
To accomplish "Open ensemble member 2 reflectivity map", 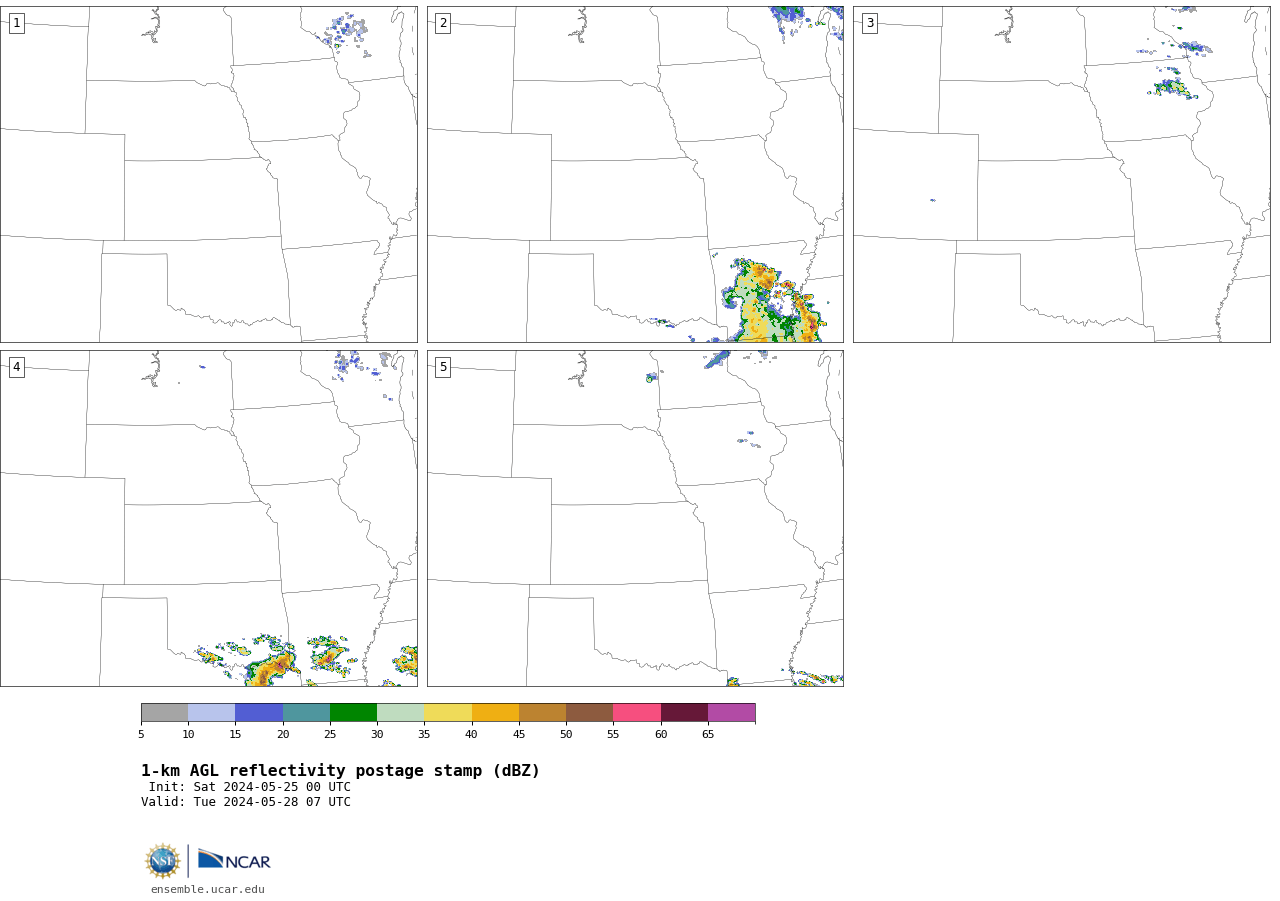I will click(635, 175).
